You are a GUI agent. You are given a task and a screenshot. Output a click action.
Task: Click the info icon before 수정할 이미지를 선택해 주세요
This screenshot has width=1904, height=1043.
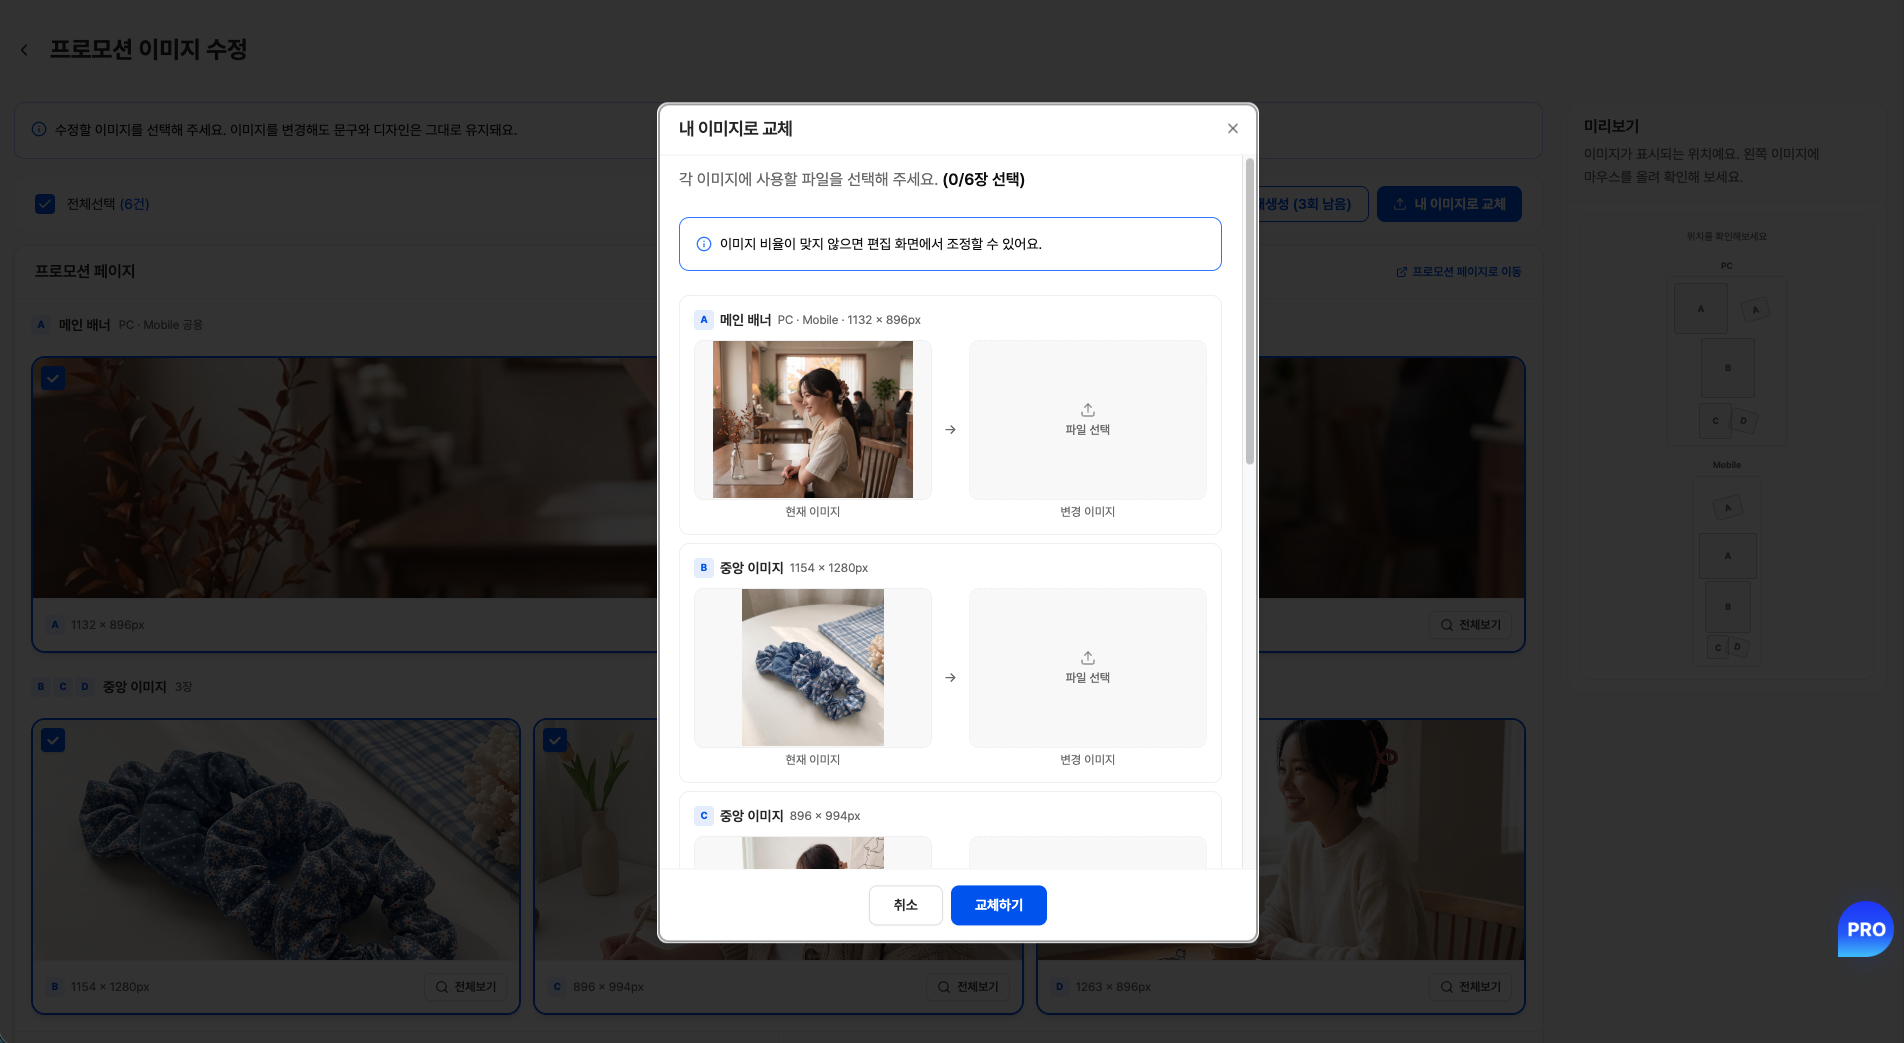click(x=39, y=129)
